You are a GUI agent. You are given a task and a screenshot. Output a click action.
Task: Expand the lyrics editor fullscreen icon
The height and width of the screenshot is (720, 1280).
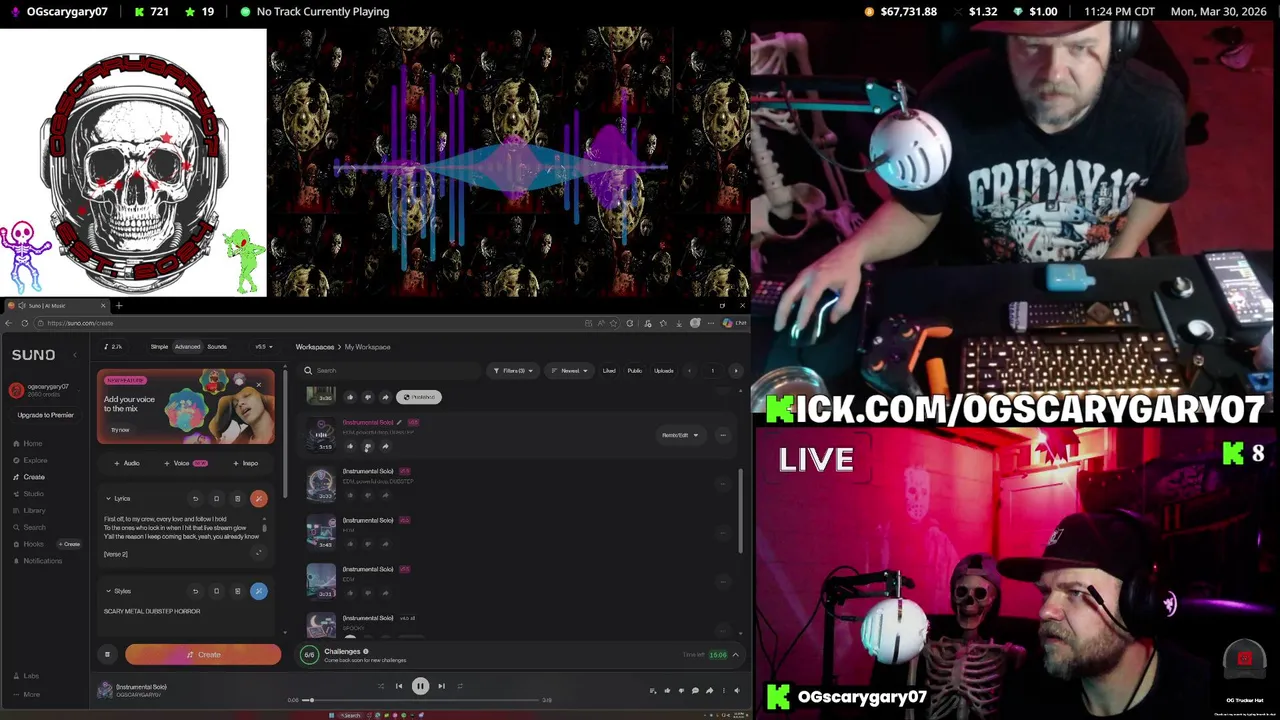[258, 553]
